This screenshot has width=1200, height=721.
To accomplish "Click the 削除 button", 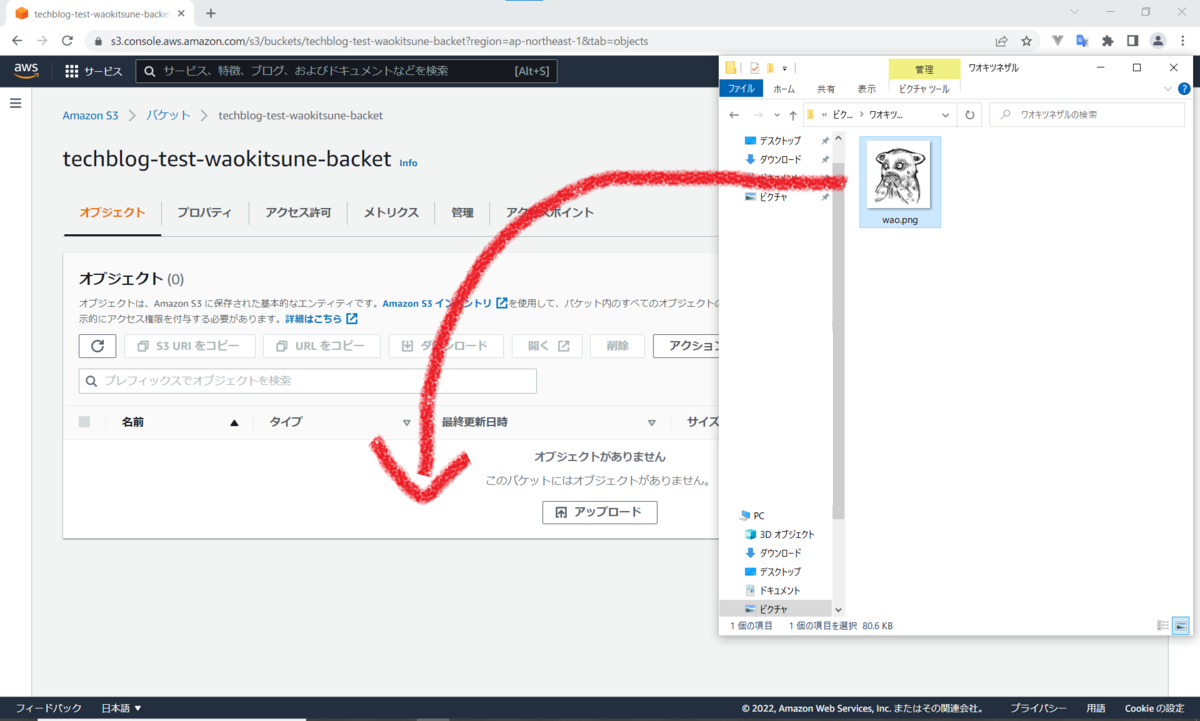I will coord(617,346).
